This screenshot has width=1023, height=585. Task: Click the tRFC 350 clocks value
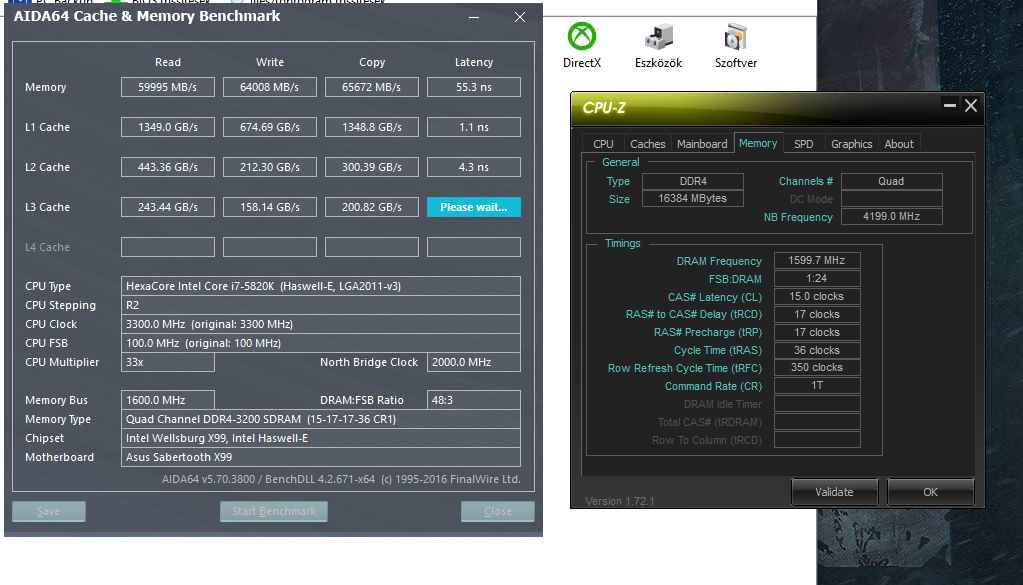coord(817,368)
